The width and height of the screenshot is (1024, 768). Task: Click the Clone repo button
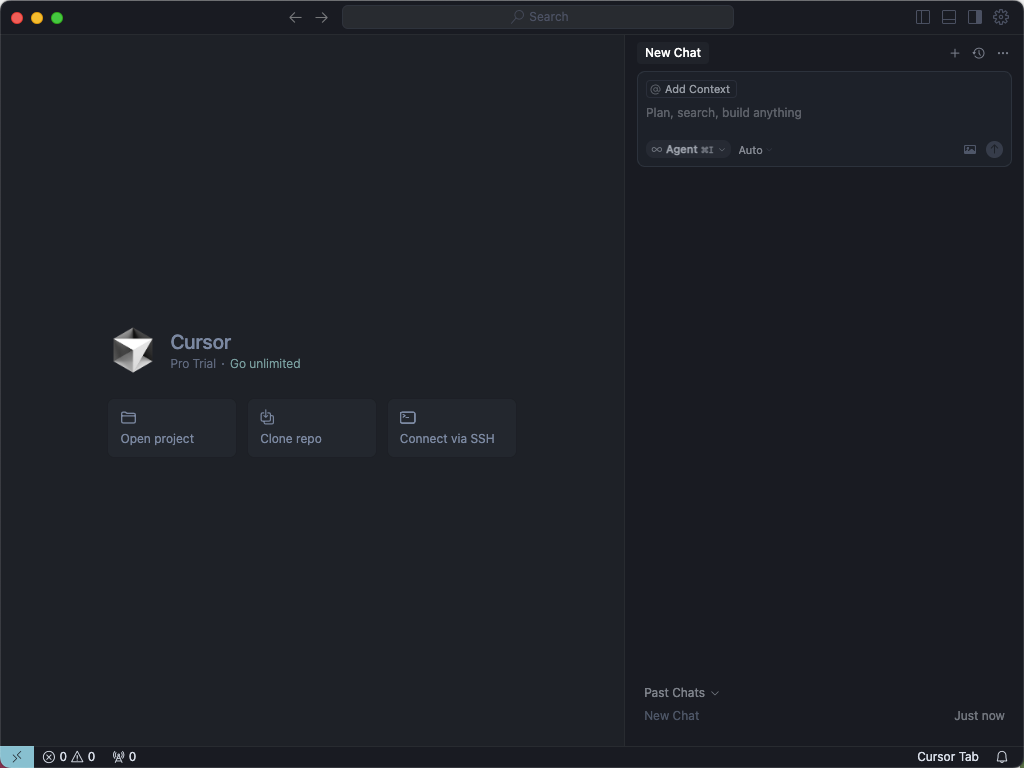(x=312, y=428)
